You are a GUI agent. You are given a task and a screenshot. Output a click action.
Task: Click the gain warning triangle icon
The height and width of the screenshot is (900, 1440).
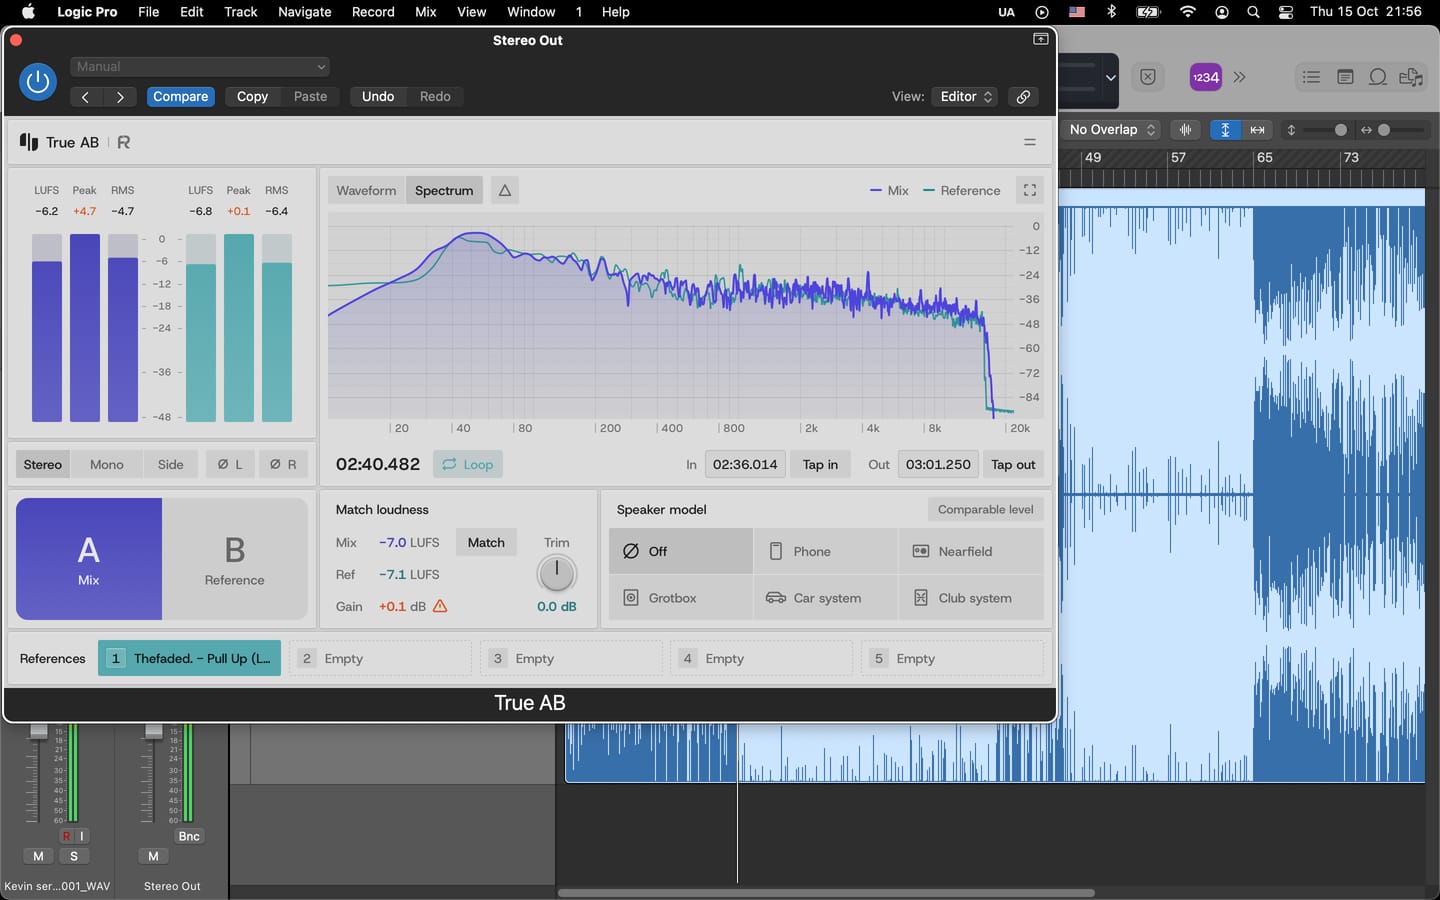440,606
